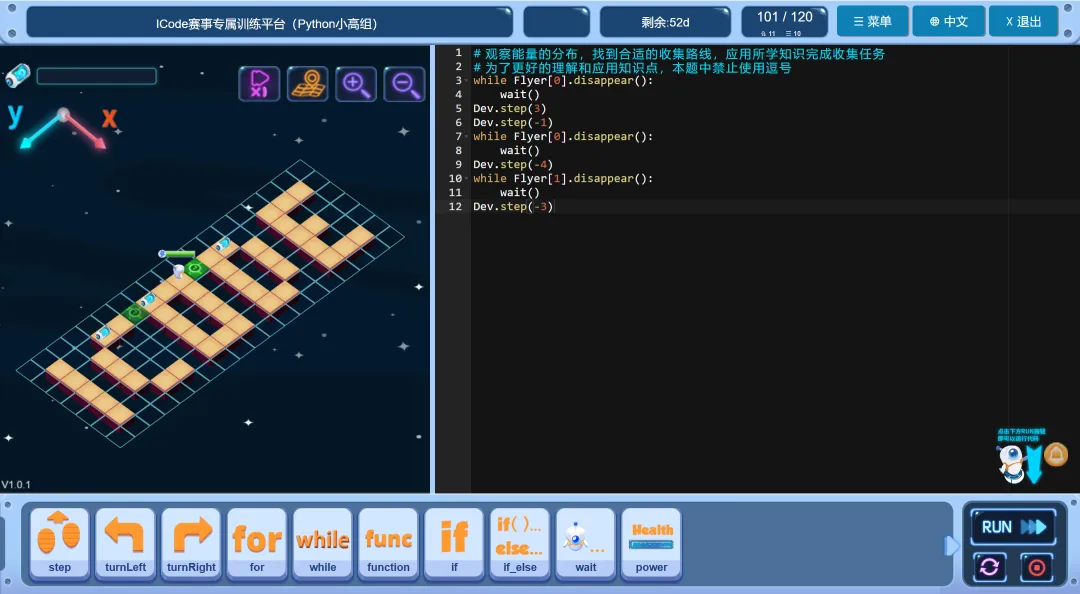Click the green flyer tile near robot
Image resolution: width=1080 pixels, height=594 pixels.
(x=195, y=268)
